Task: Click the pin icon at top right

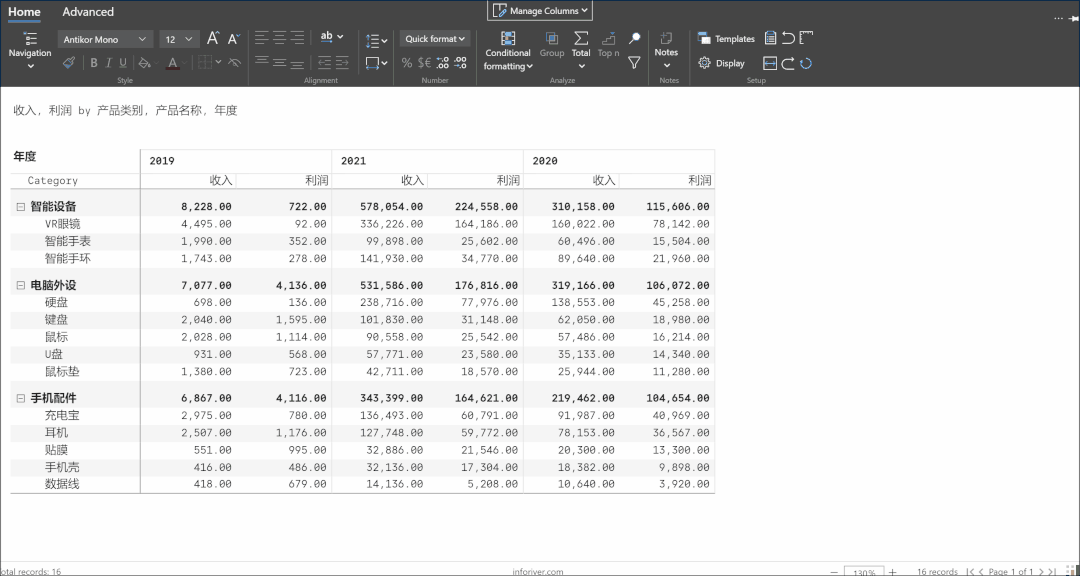Action: pyautogui.click(x=1072, y=19)
